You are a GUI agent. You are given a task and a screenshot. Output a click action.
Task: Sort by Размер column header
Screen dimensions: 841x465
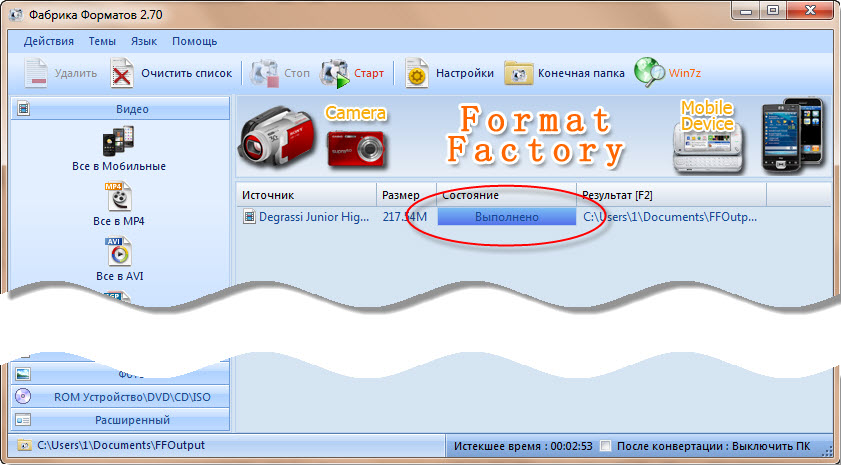pyautogui.click(x=407, y=195)
